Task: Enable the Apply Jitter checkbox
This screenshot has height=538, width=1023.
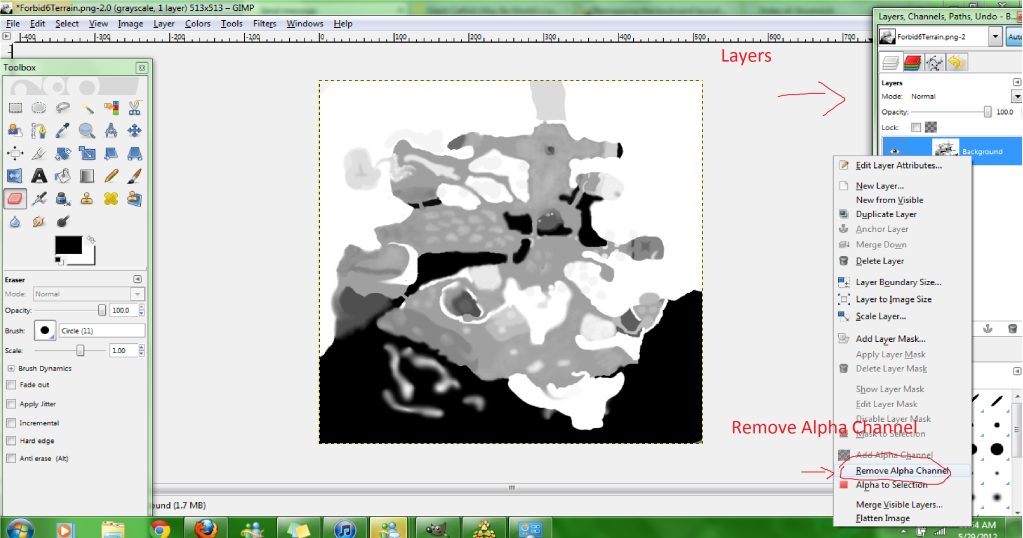Action: [11, 404]
